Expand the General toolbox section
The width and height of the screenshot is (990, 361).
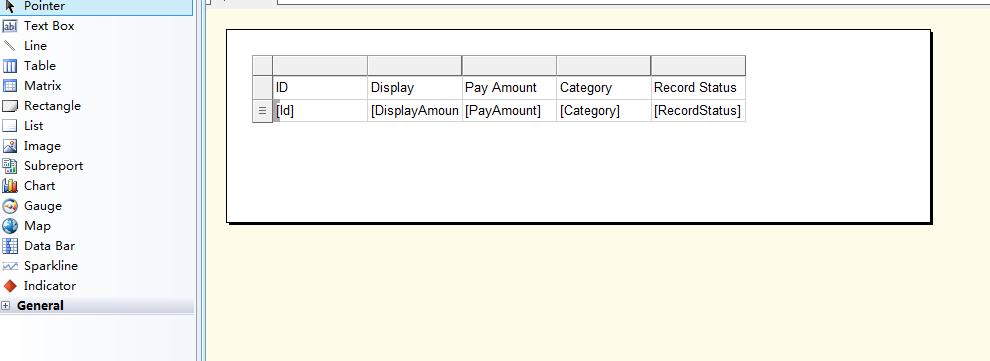pos(6,305)
